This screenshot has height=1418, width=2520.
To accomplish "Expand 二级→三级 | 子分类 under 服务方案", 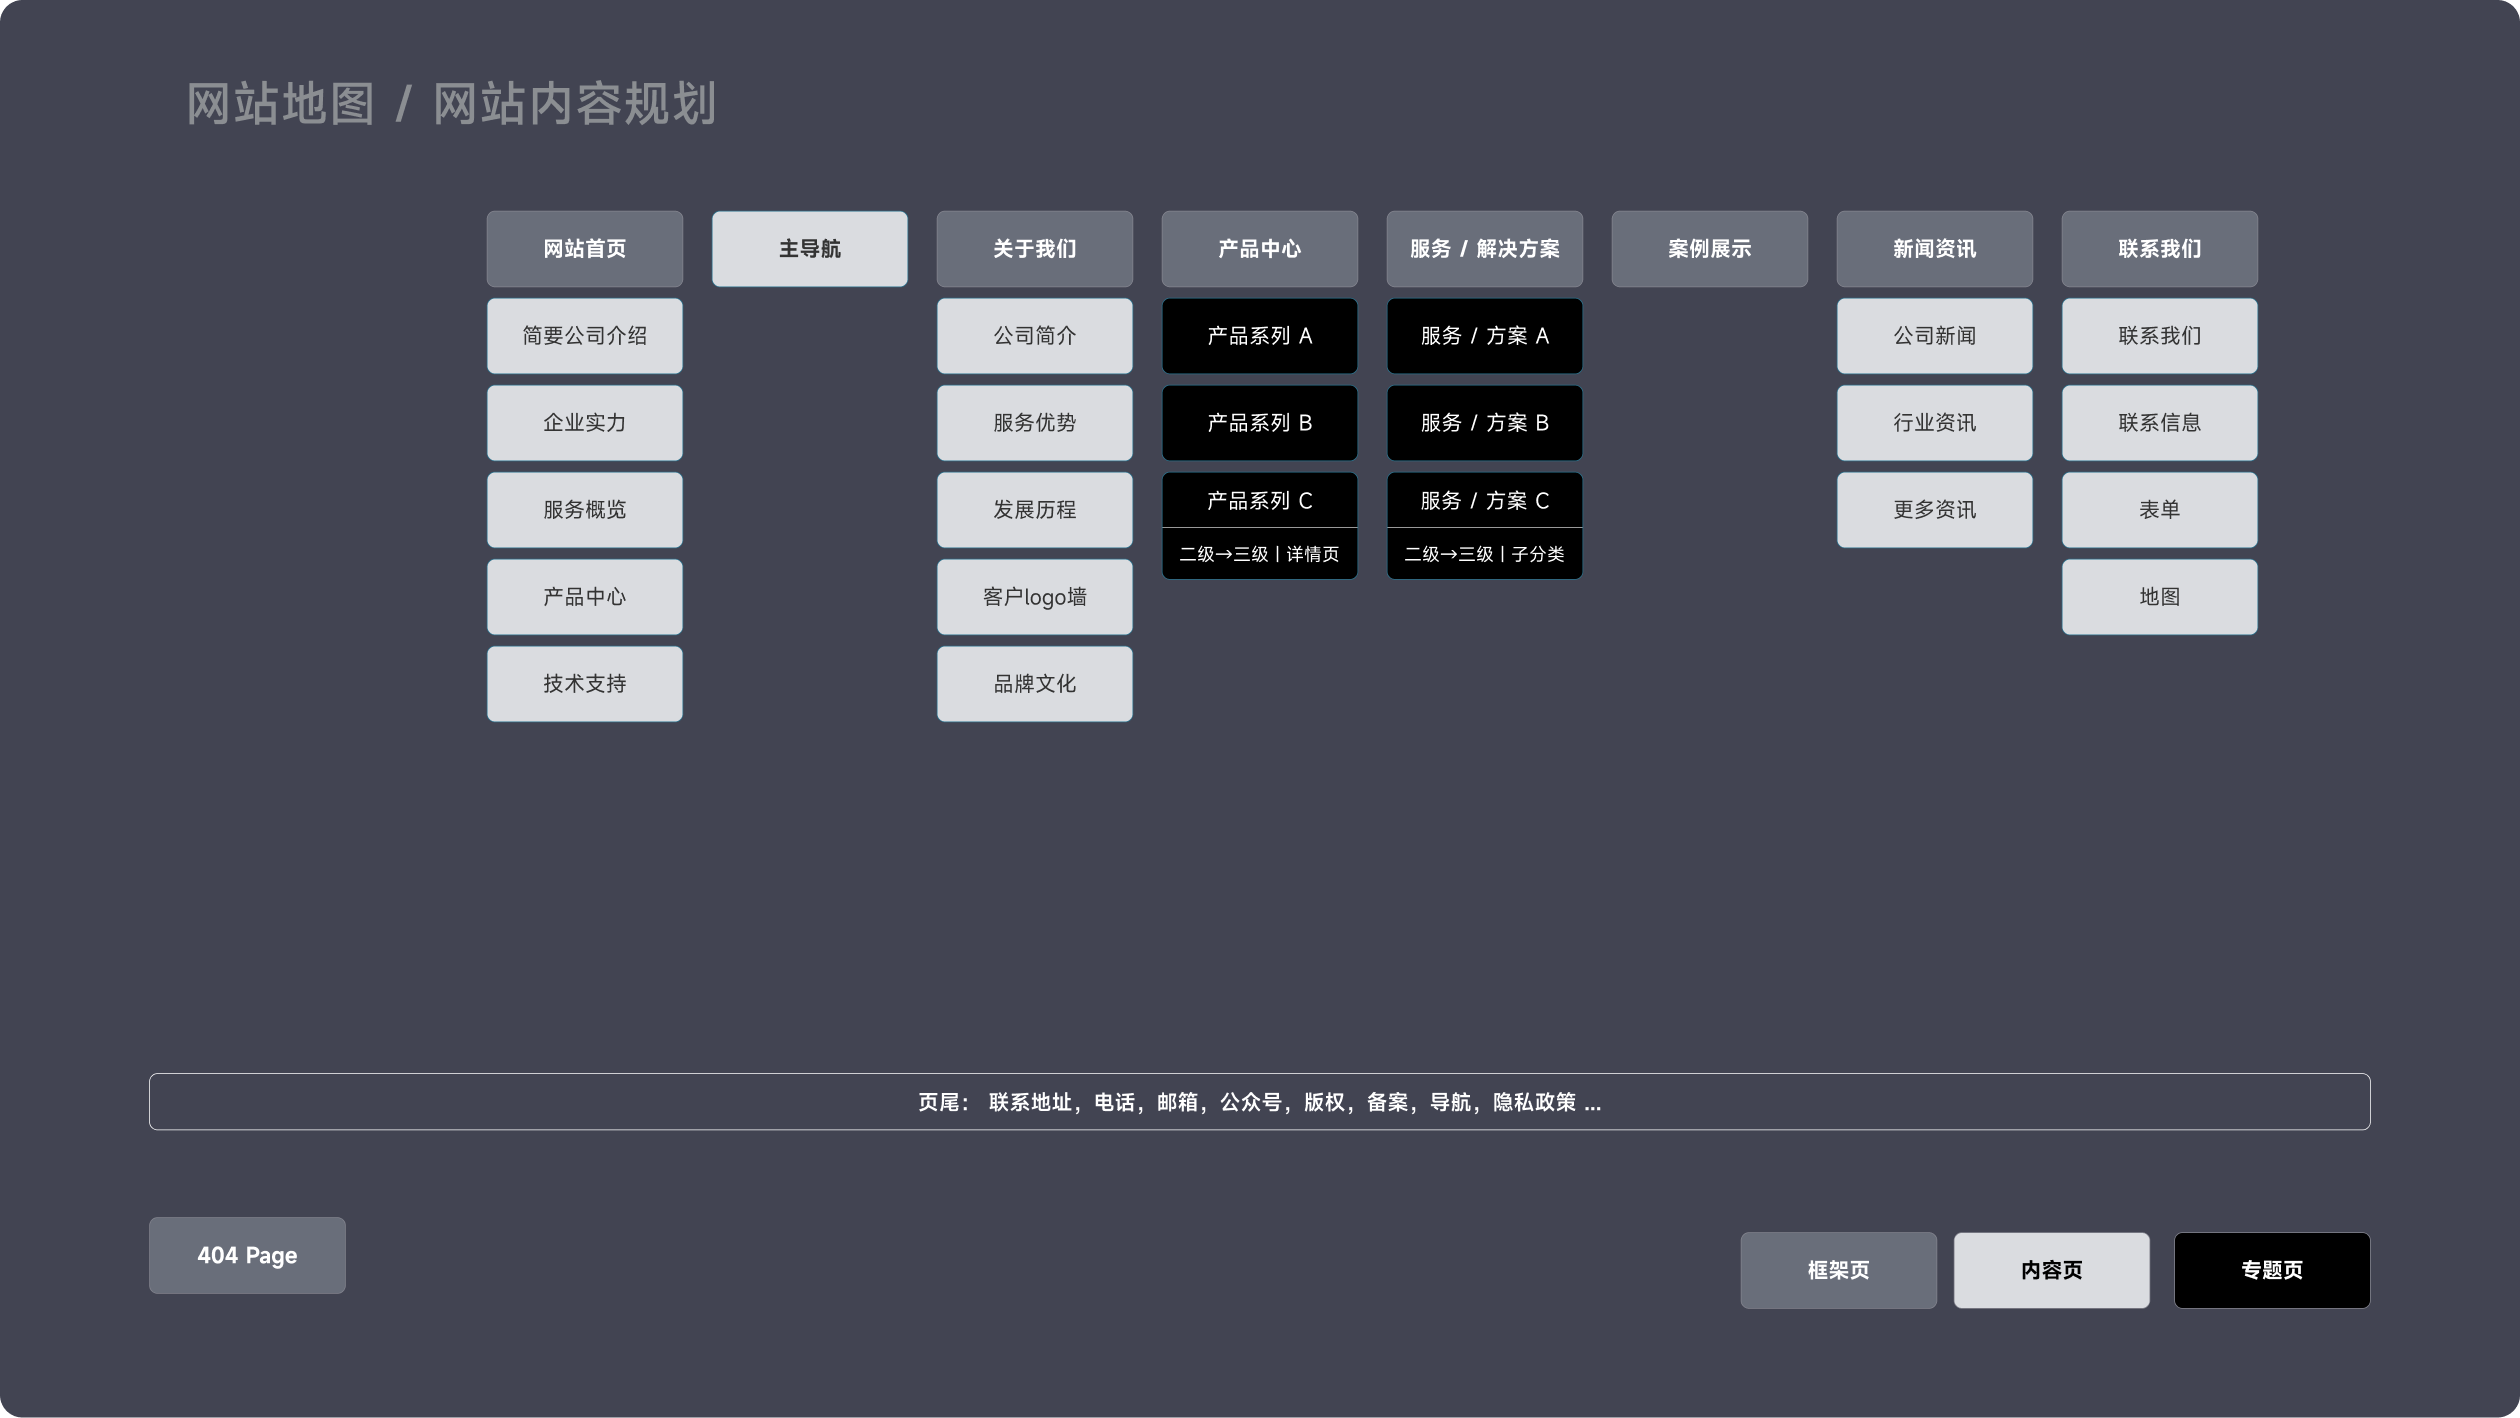I will point(1484,553).
